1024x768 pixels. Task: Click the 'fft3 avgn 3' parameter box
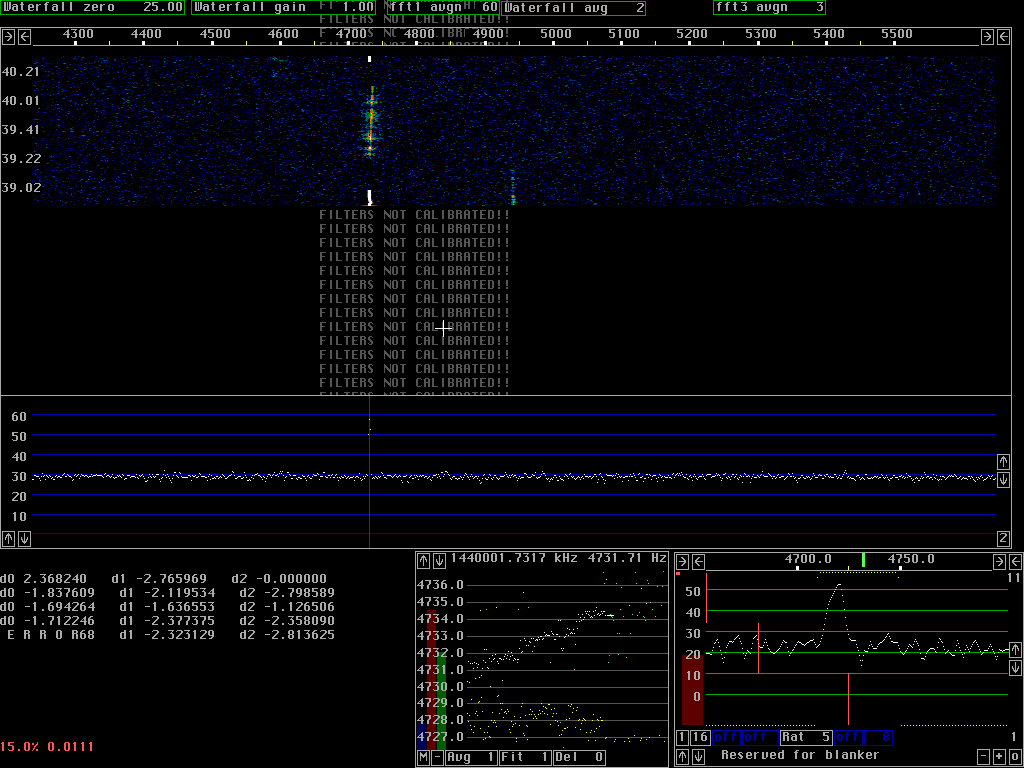pos(769,7)
